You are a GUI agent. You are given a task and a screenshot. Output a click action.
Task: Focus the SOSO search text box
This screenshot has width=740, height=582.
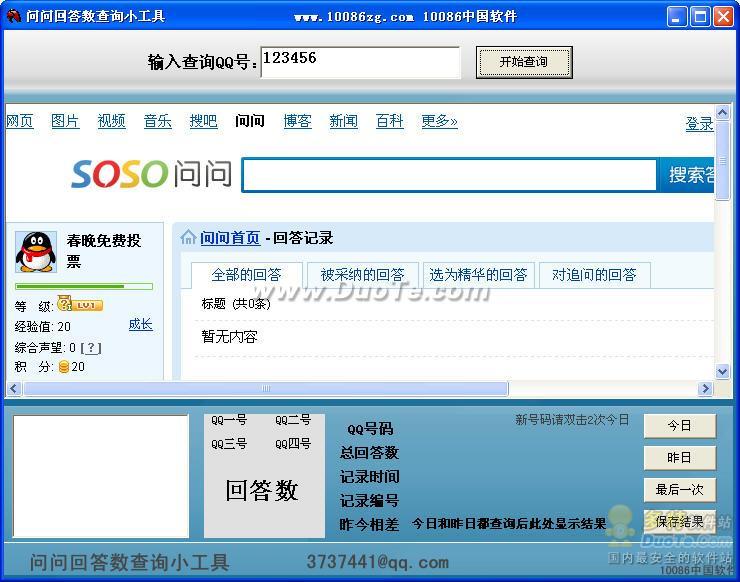[x=449, y=175]
